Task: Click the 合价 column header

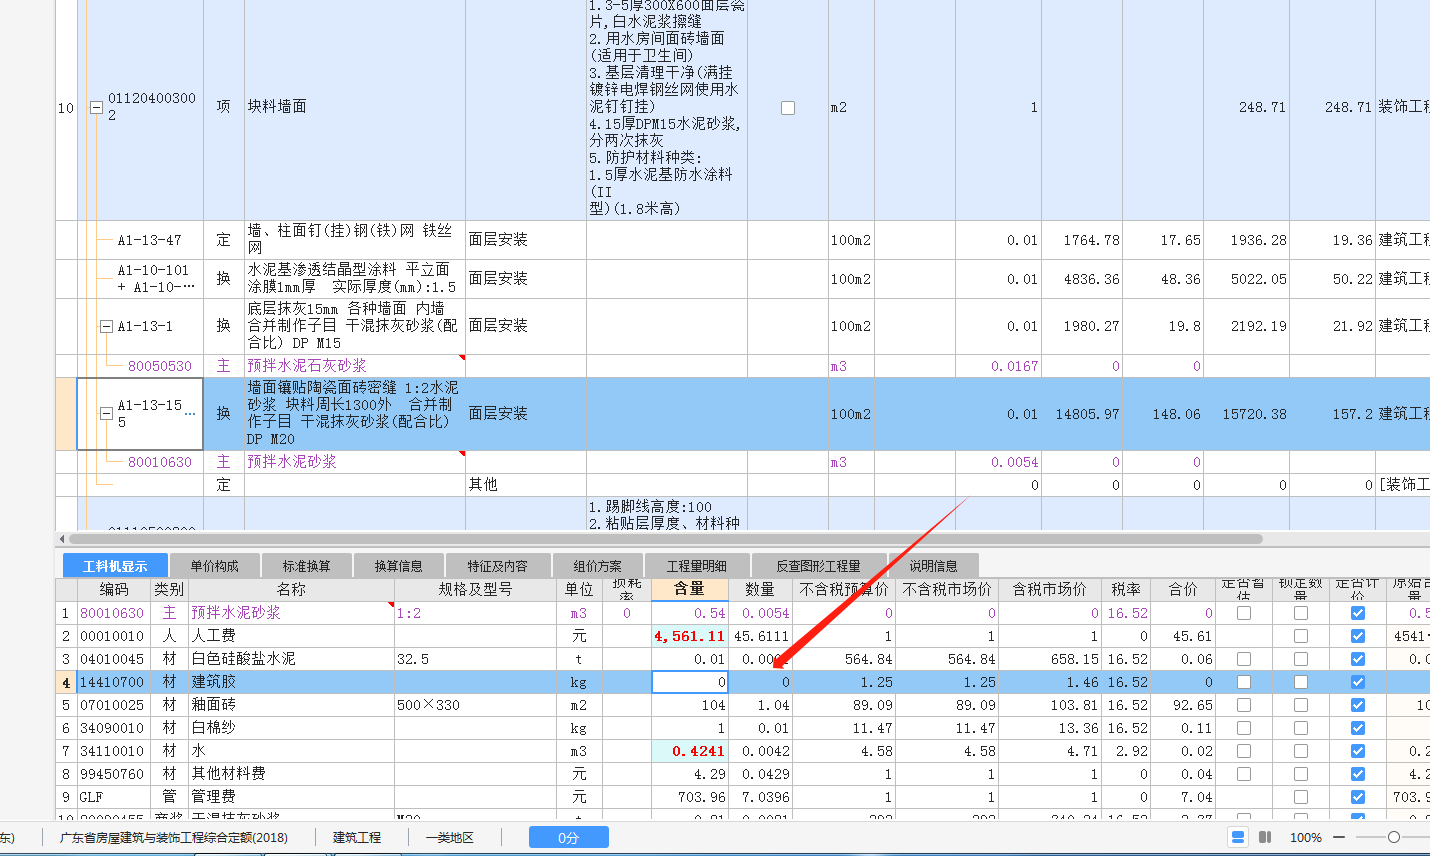Action: click(1183, 589)
